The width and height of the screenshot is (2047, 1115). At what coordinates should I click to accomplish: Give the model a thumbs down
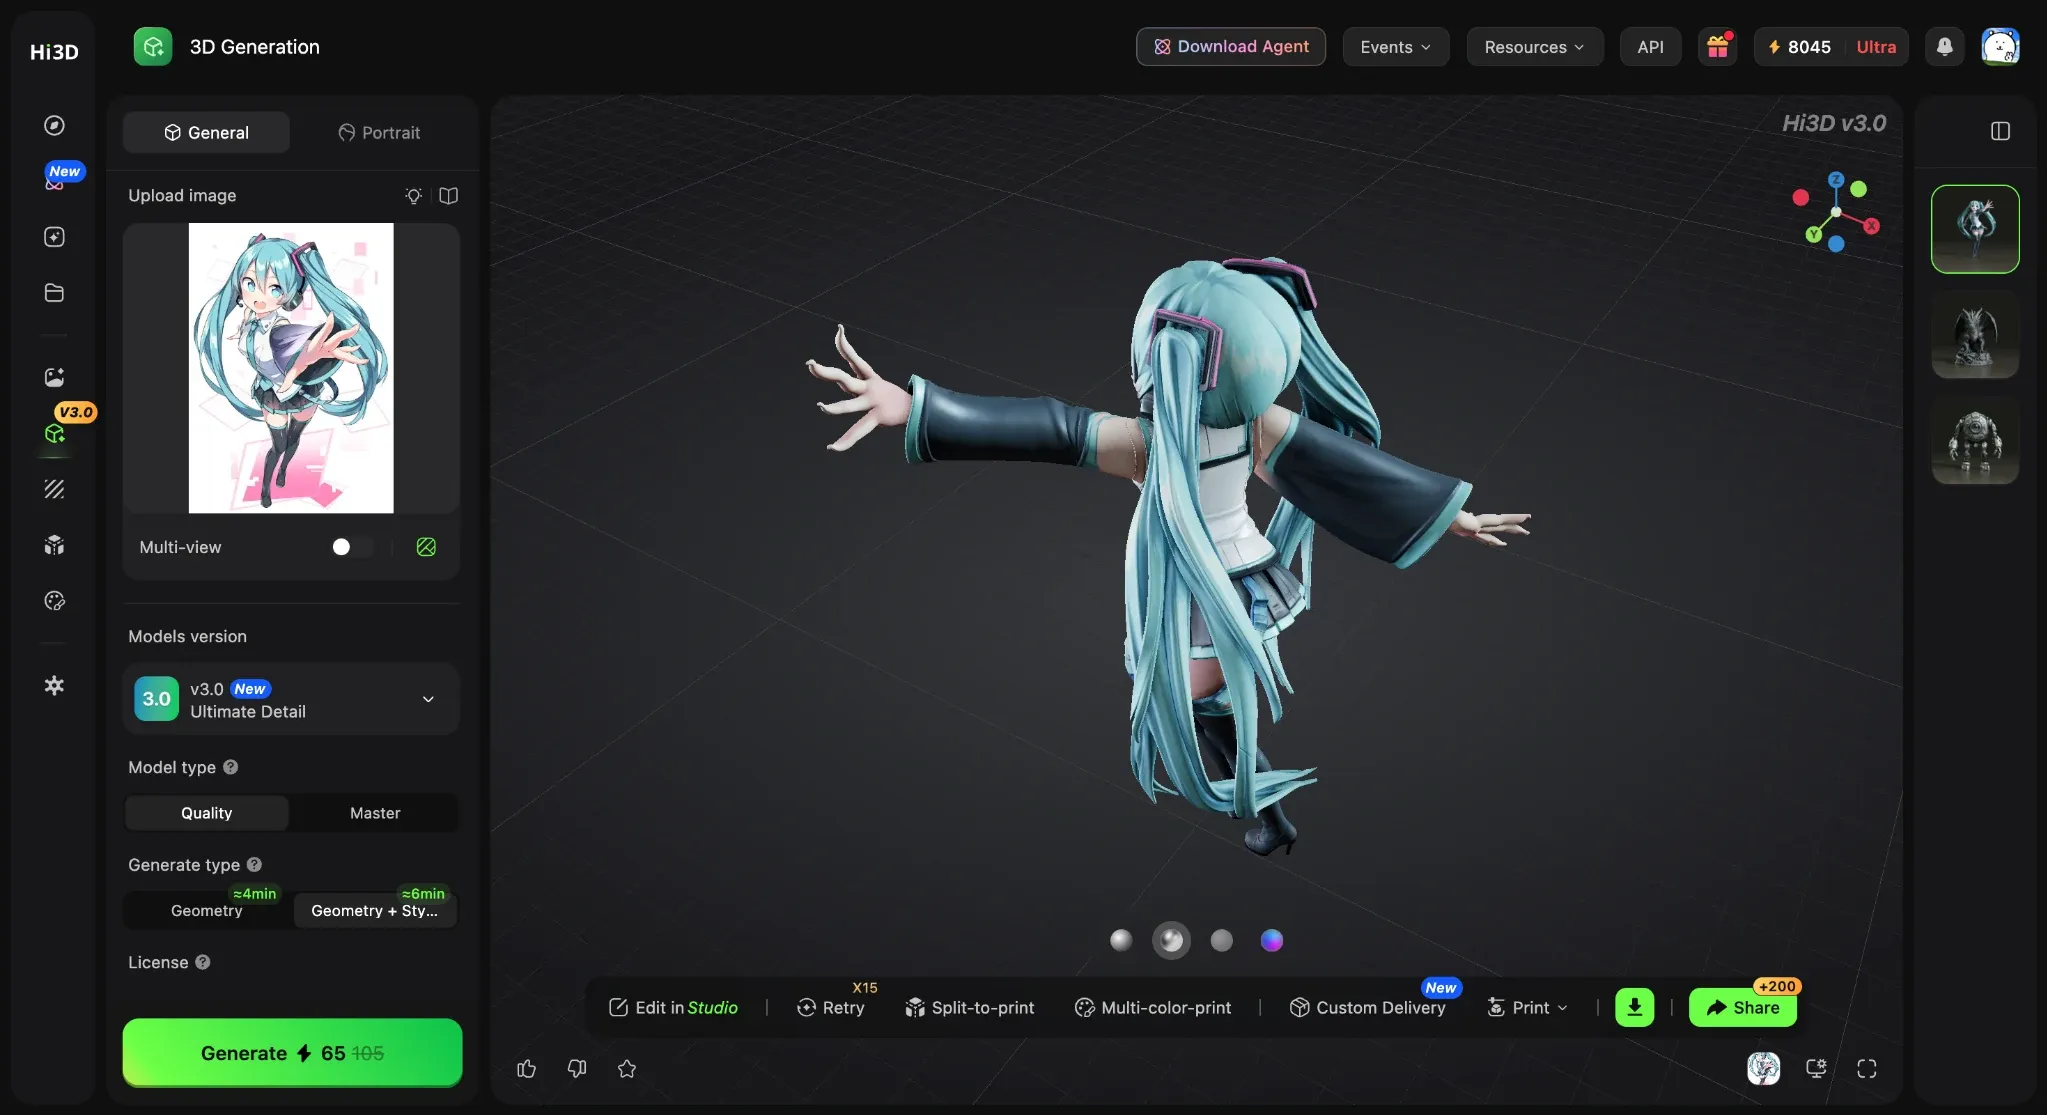pyautogui.click(x=577, y=1069)
